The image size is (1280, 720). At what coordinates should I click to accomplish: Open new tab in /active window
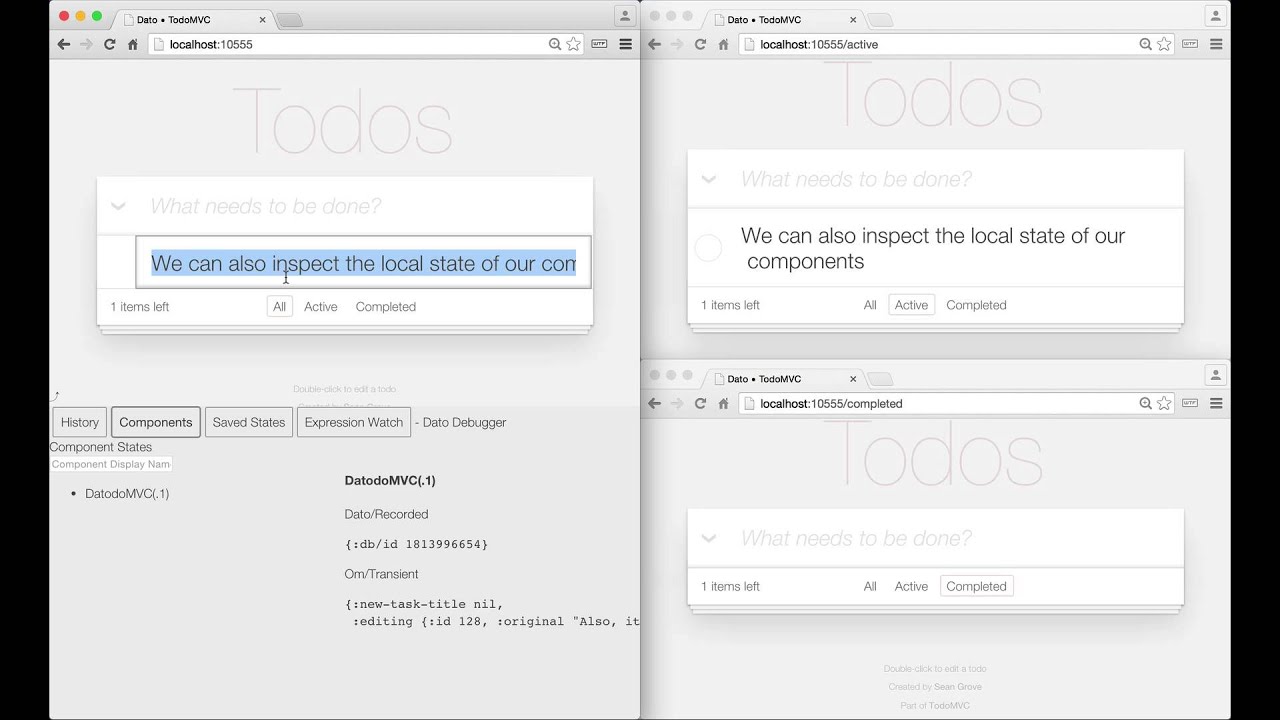click(x=880, y=20)
